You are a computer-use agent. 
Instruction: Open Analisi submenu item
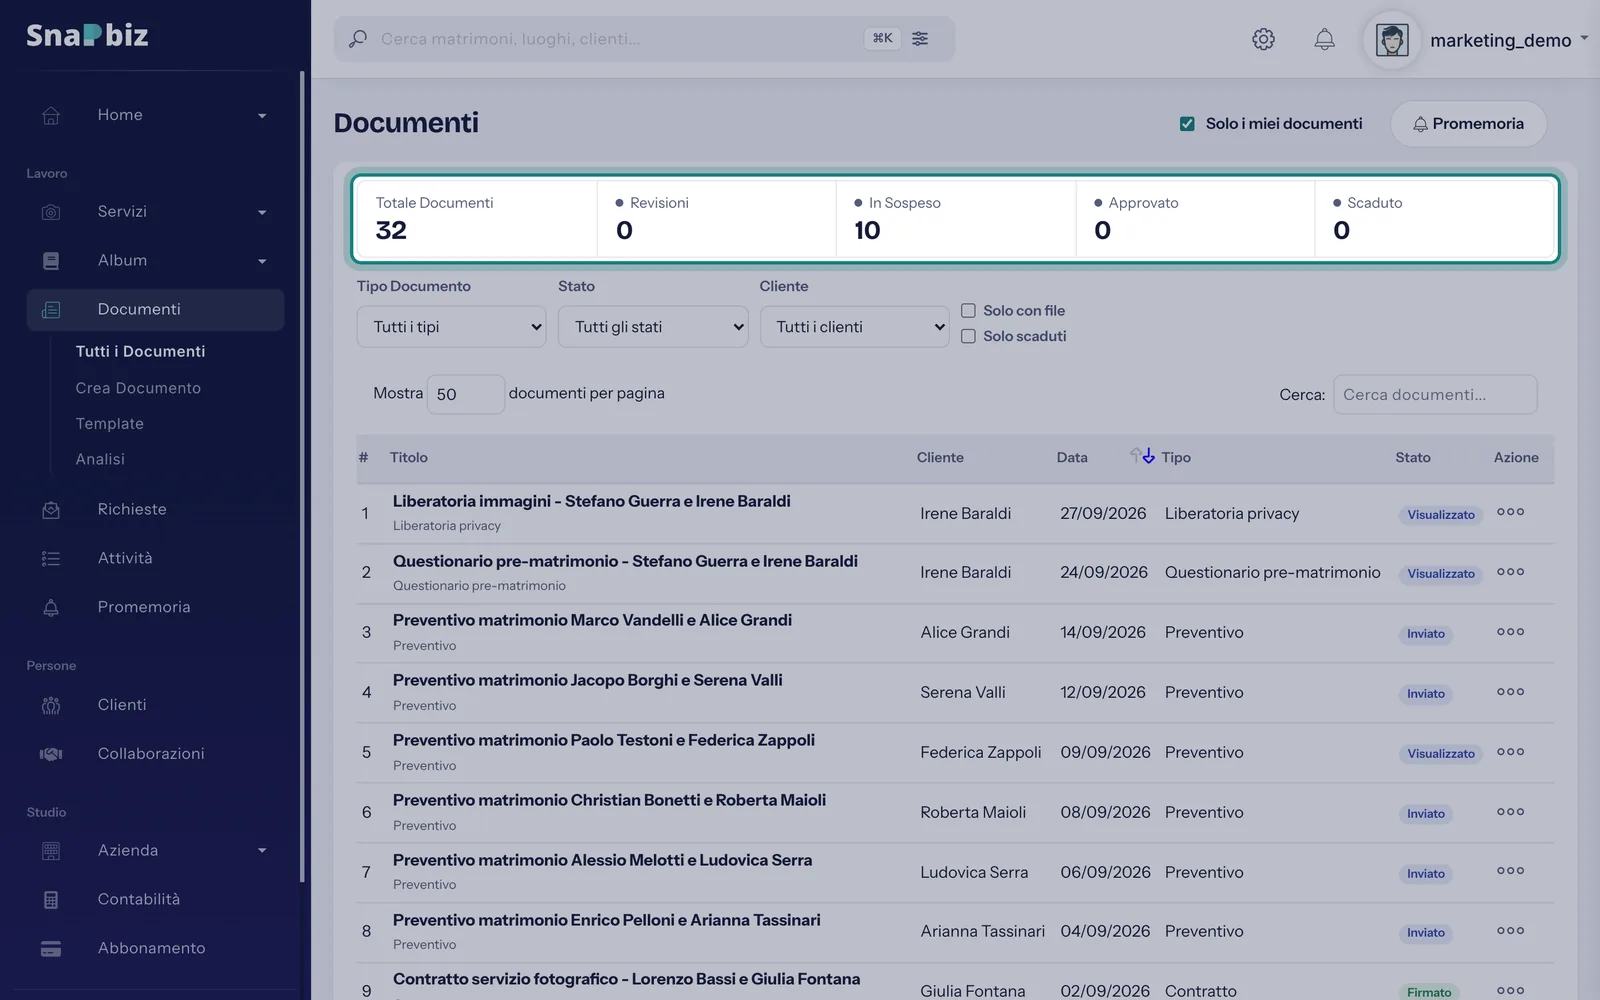pyautogui.click(x=100, y=460)
